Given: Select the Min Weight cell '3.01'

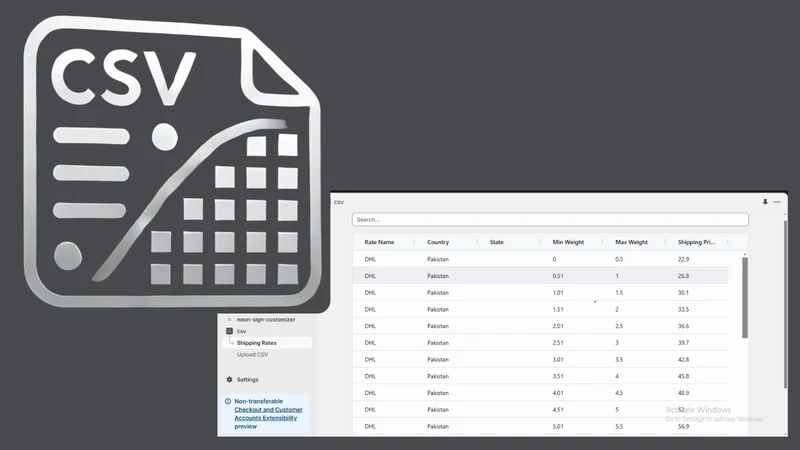Looking at the screenshot, I should point(558,360).
